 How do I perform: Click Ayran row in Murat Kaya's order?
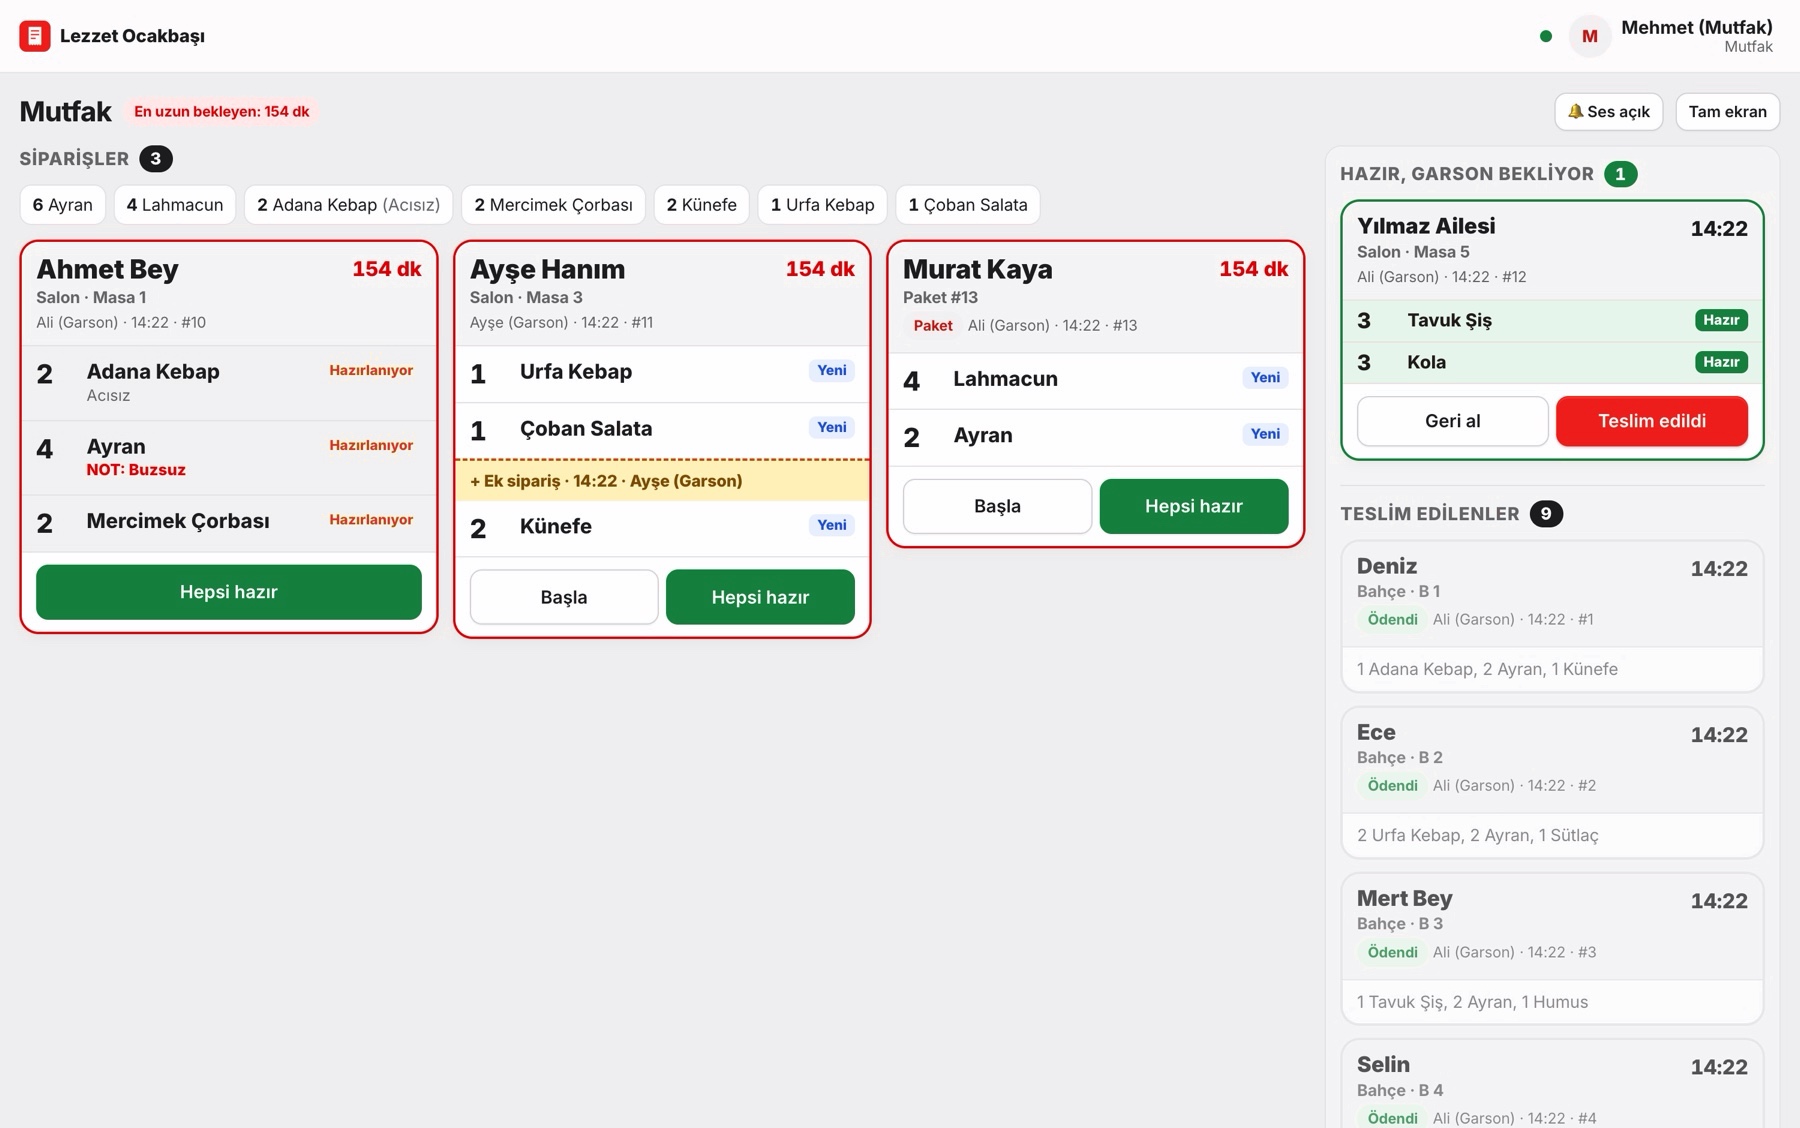[1095, 437]
